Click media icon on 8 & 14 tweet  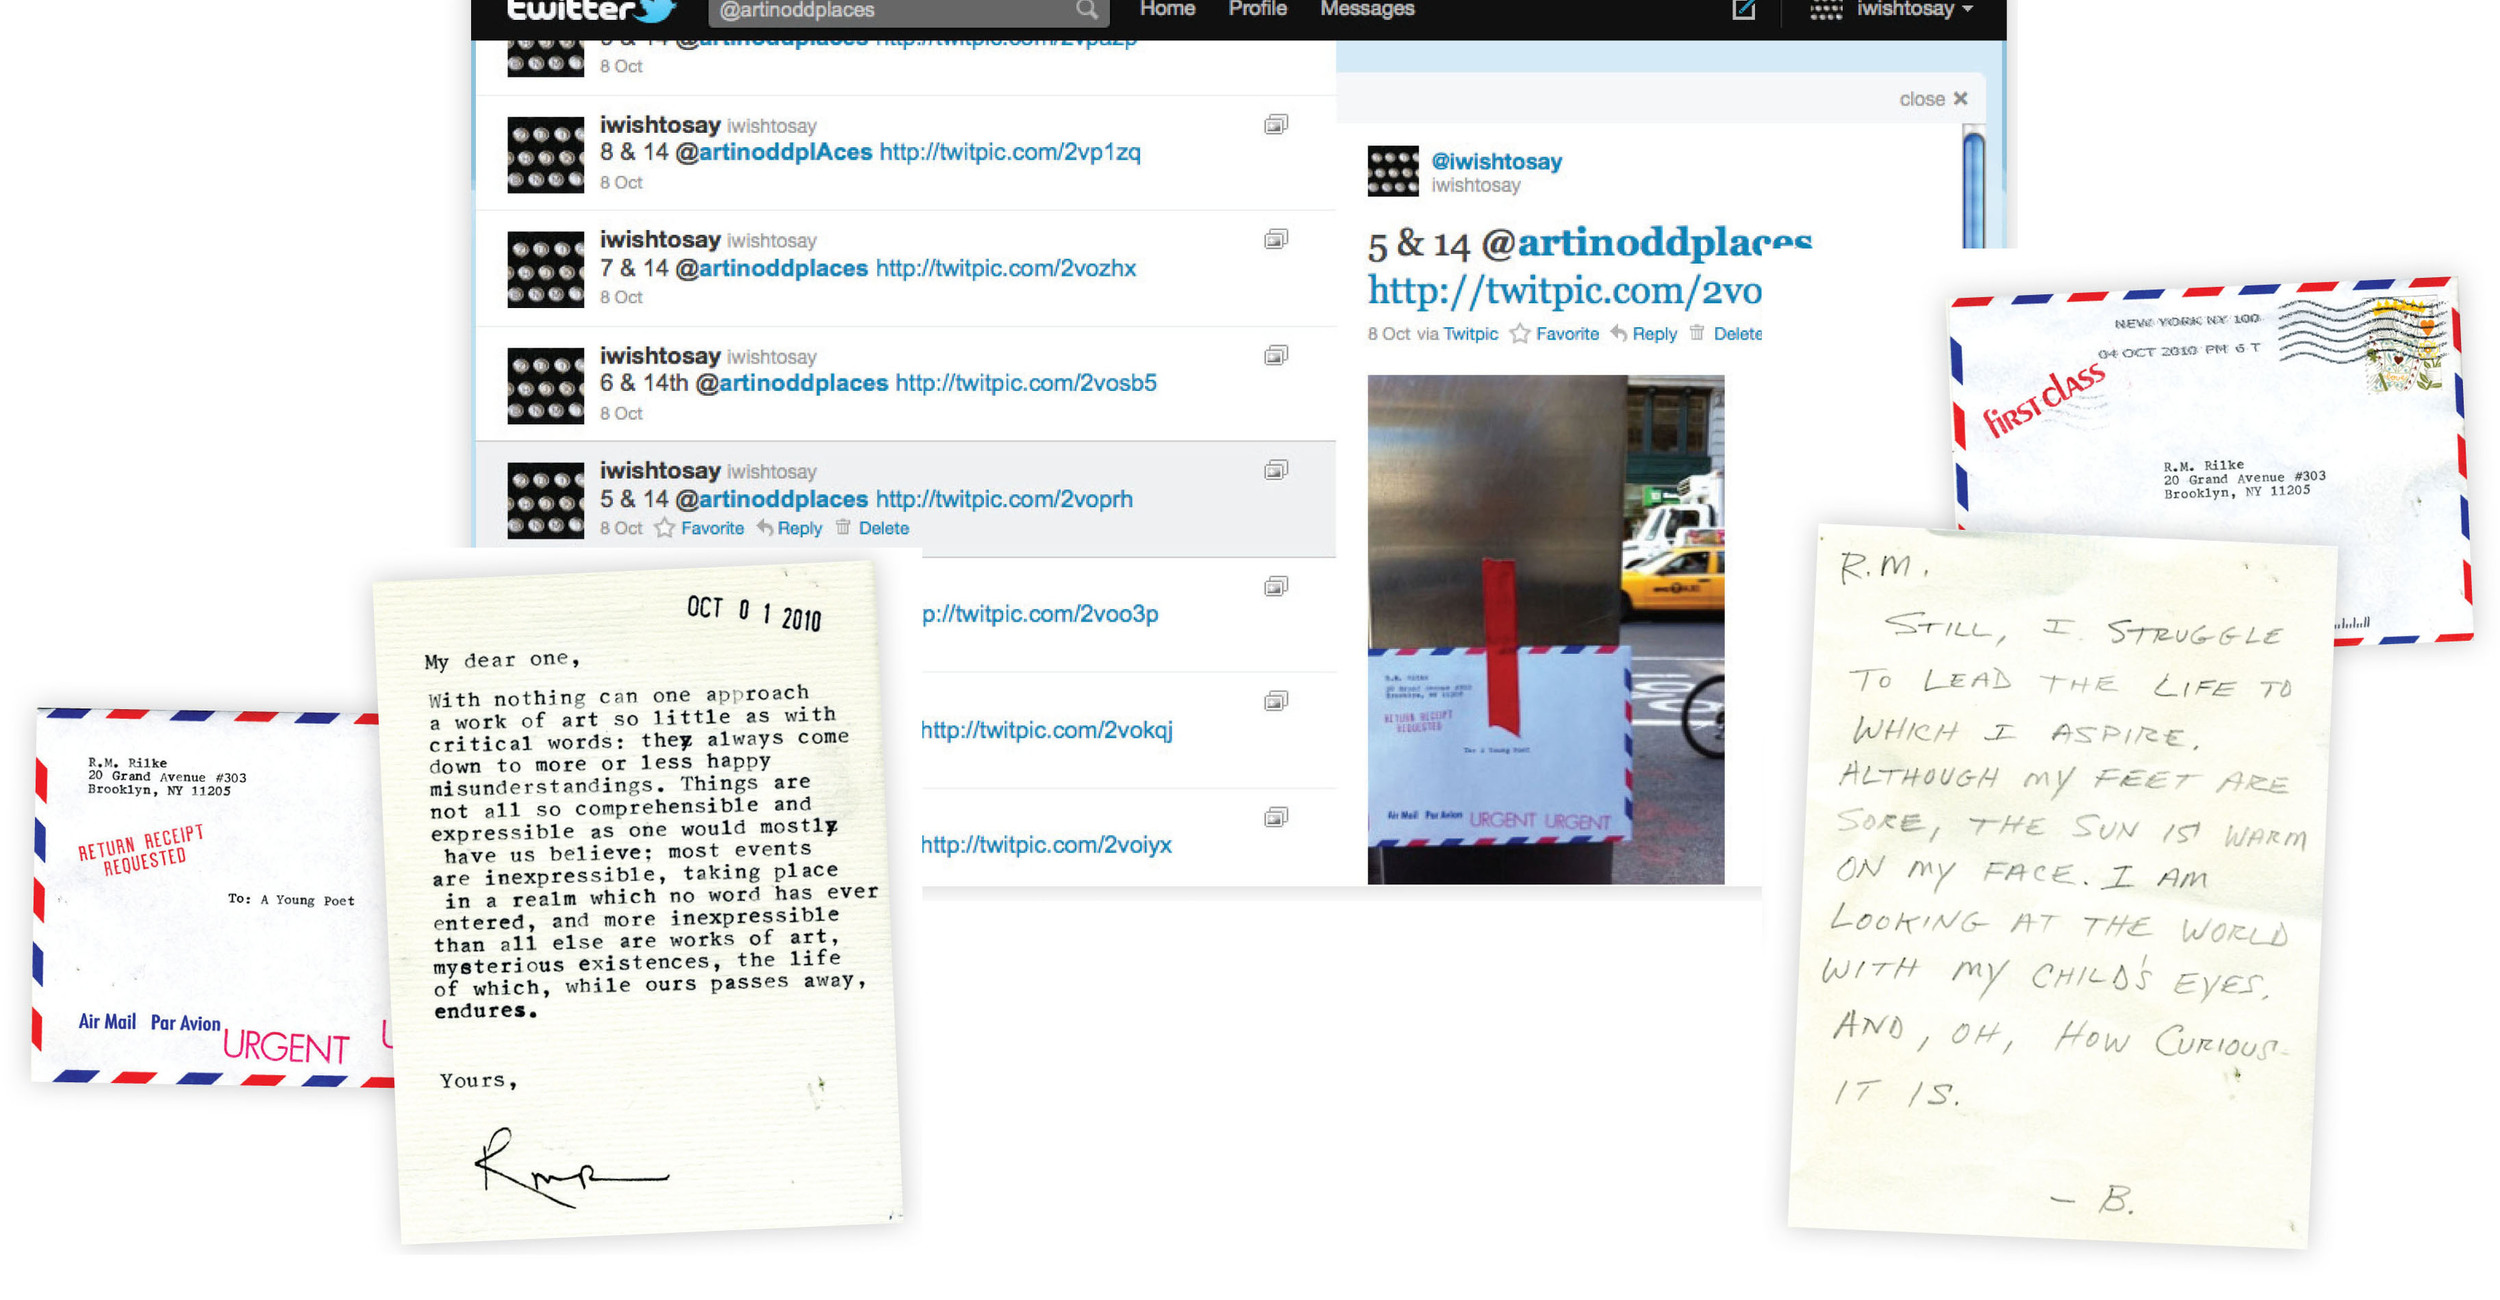click(x=1275, y=124)
